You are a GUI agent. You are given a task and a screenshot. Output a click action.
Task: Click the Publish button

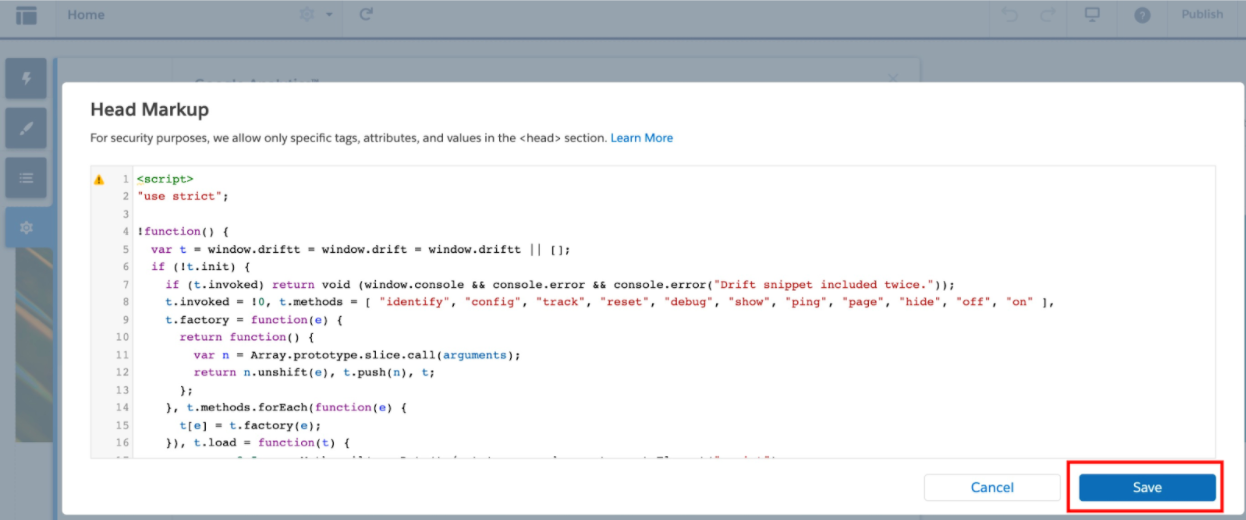1202,14
